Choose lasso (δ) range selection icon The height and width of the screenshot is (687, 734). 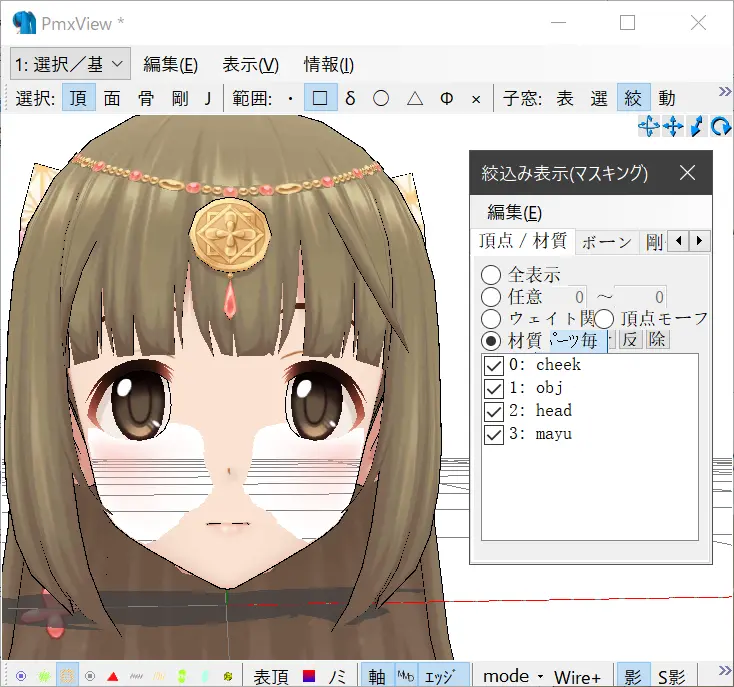350,98
